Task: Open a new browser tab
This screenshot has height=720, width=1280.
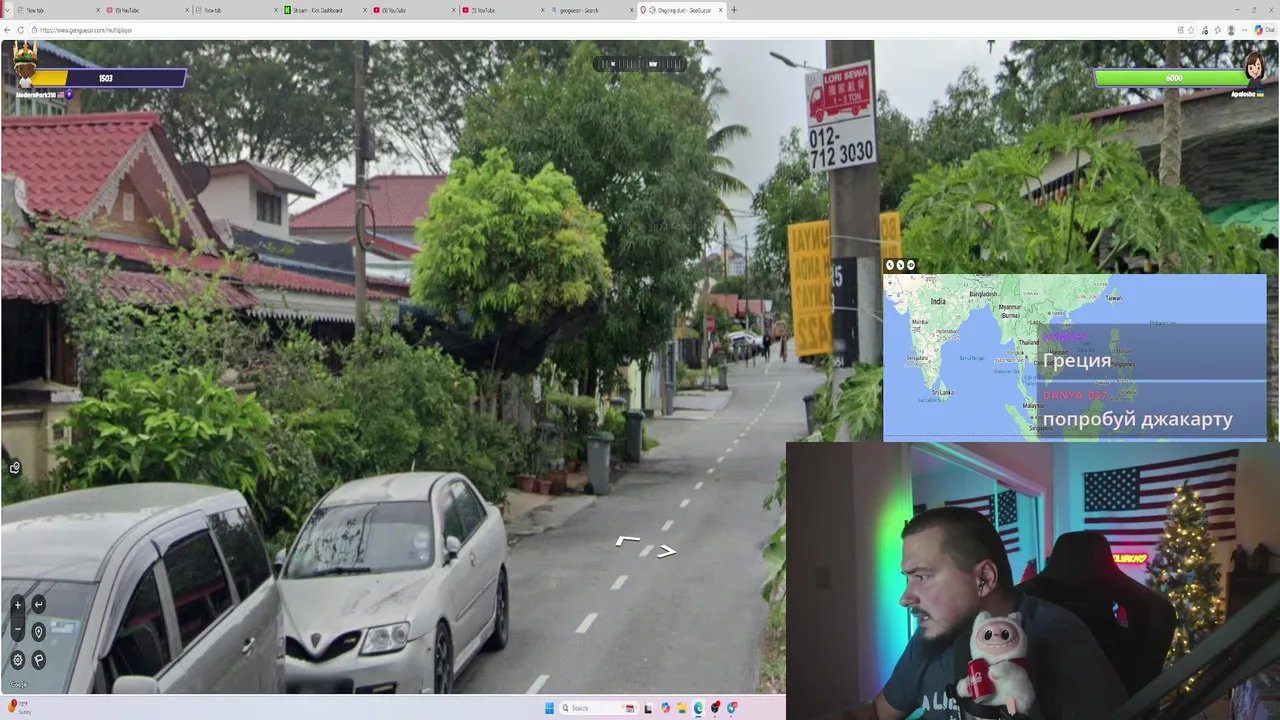Action: (x=734, y=10)
